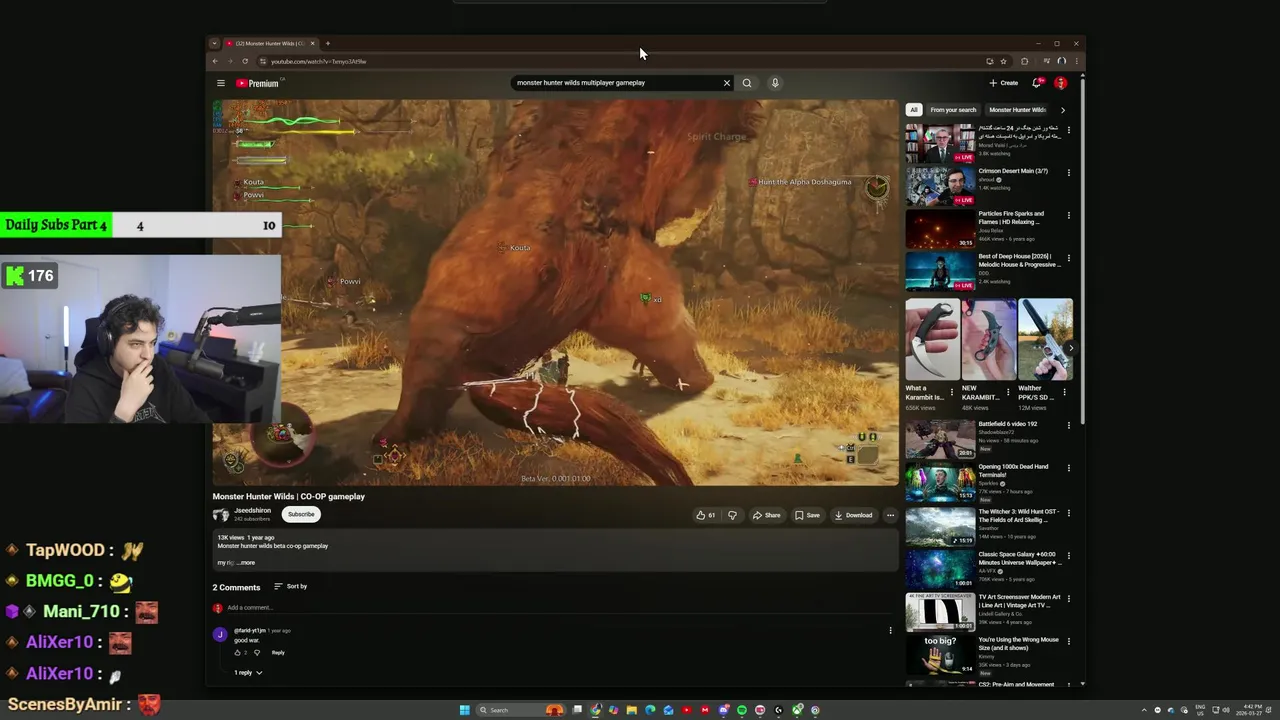The image size is (1280, 720).
Task: Open Xbox app from the taskbar
Action: 797,710
